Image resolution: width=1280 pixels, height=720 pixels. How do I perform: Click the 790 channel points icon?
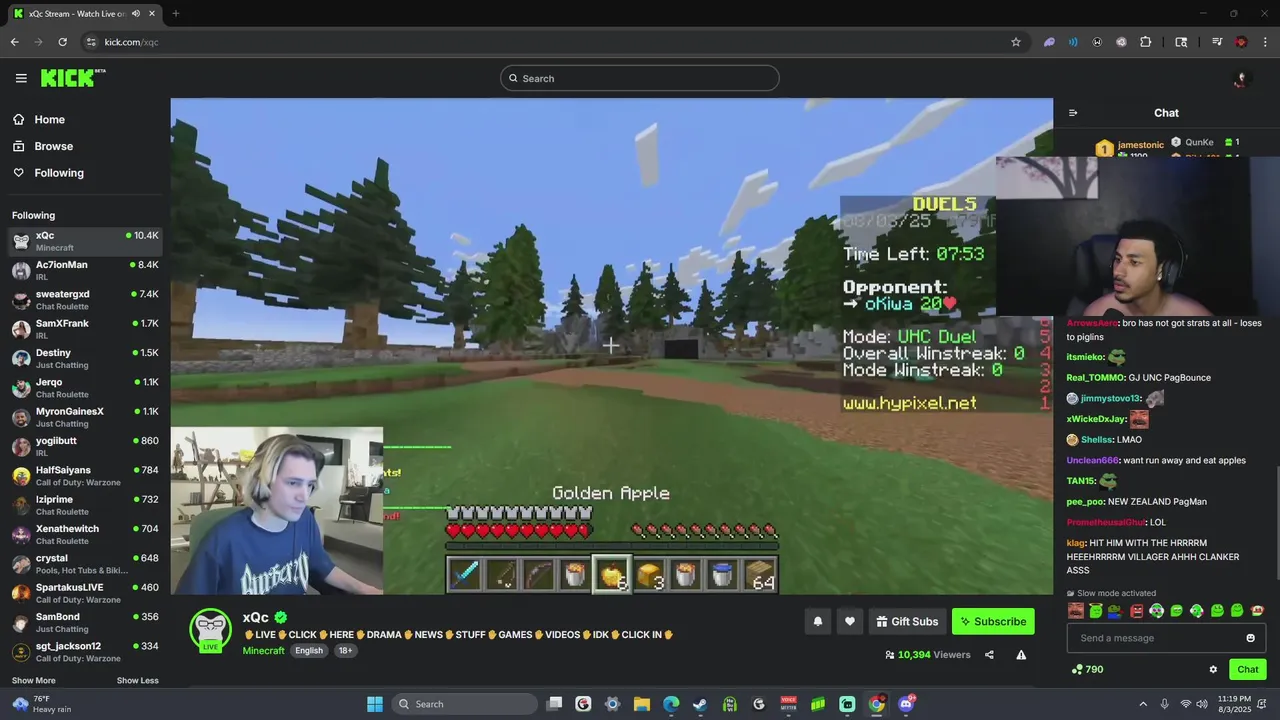1076,669
